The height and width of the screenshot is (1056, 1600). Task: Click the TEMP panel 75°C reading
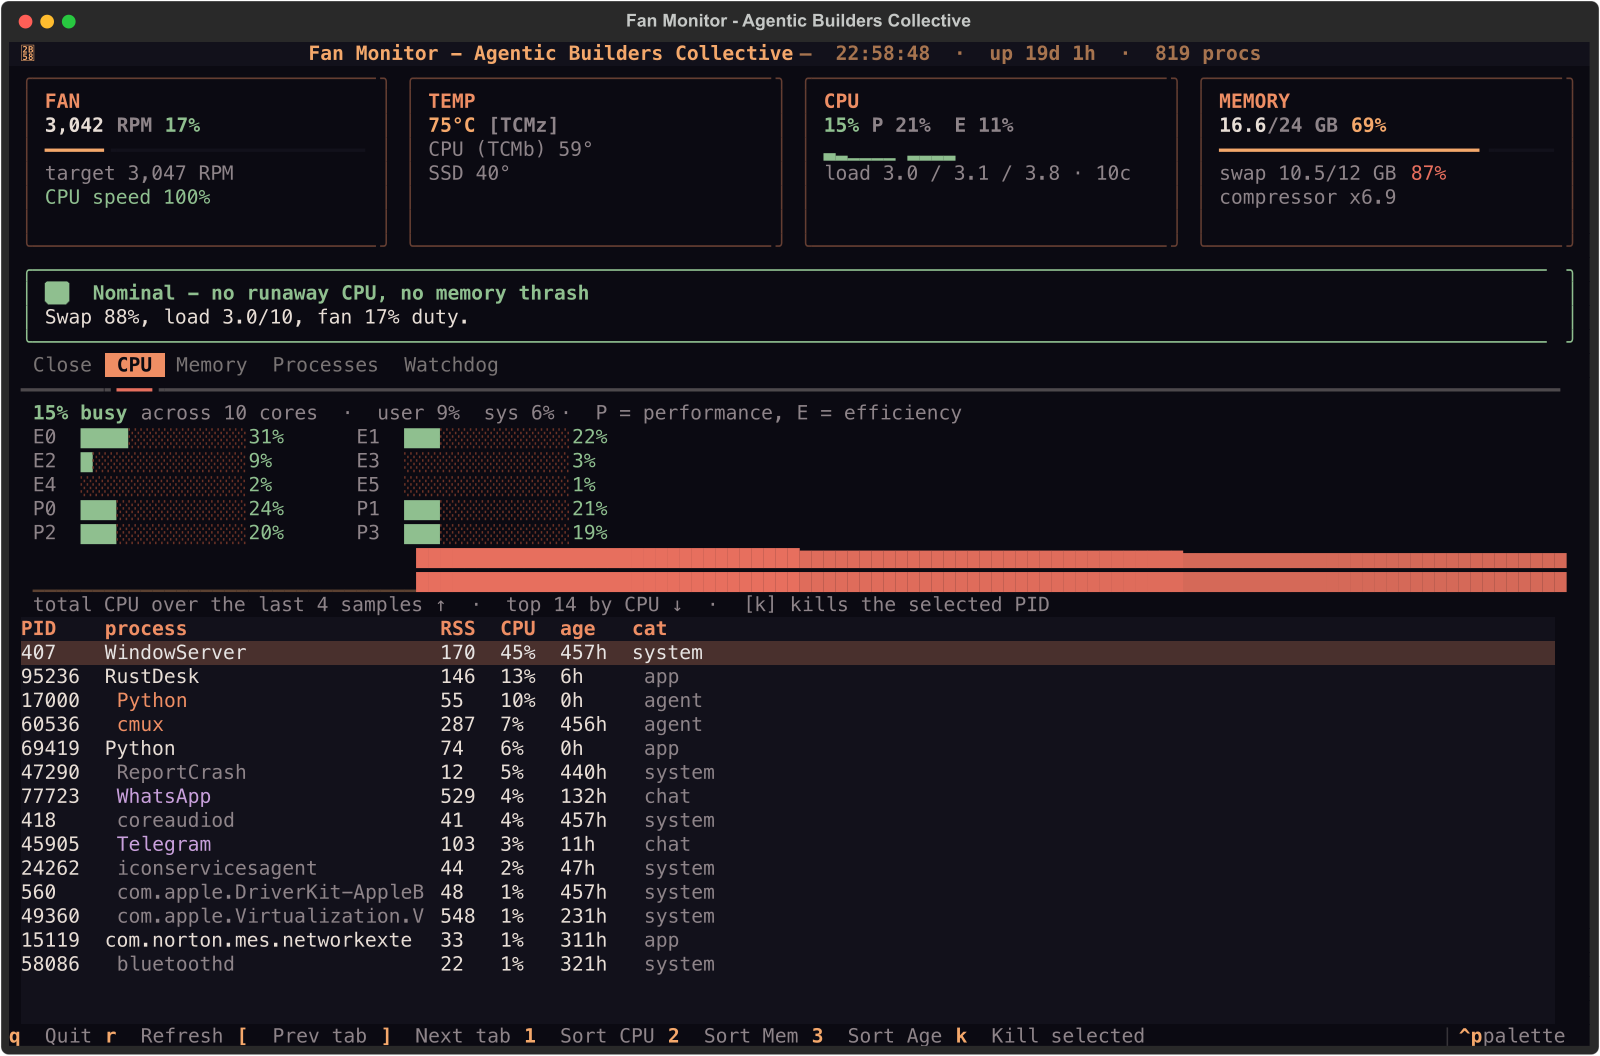[x=452, y=125]
